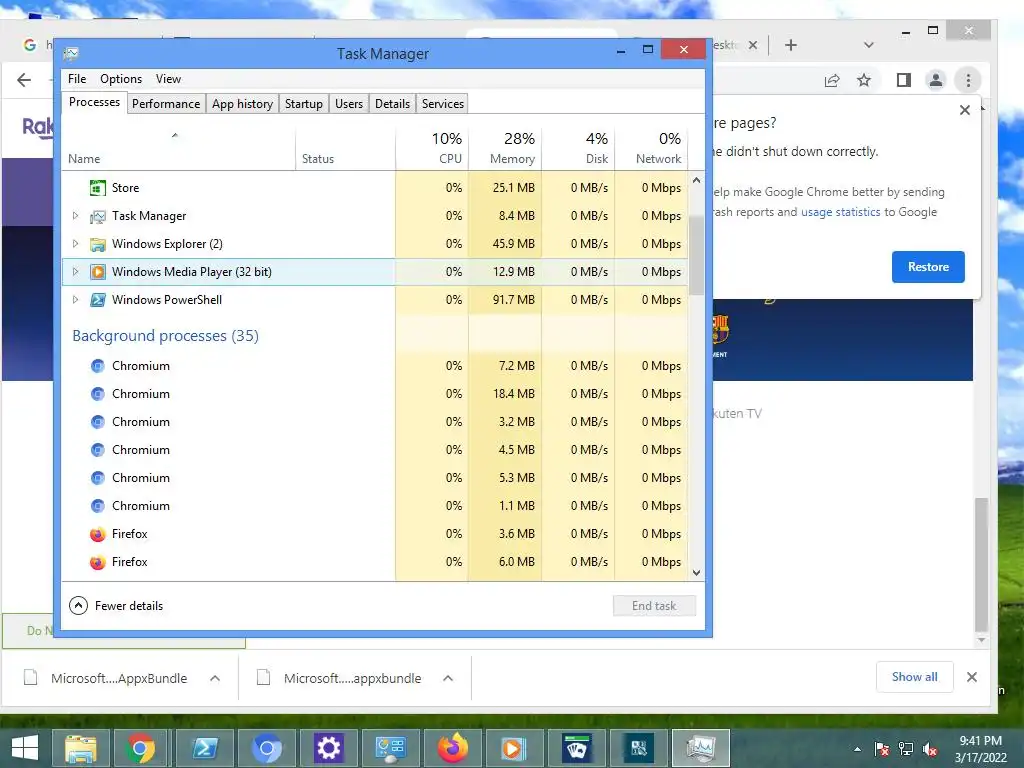
Task: Switch to the Users tab
Action: click(x=349, y=104)
